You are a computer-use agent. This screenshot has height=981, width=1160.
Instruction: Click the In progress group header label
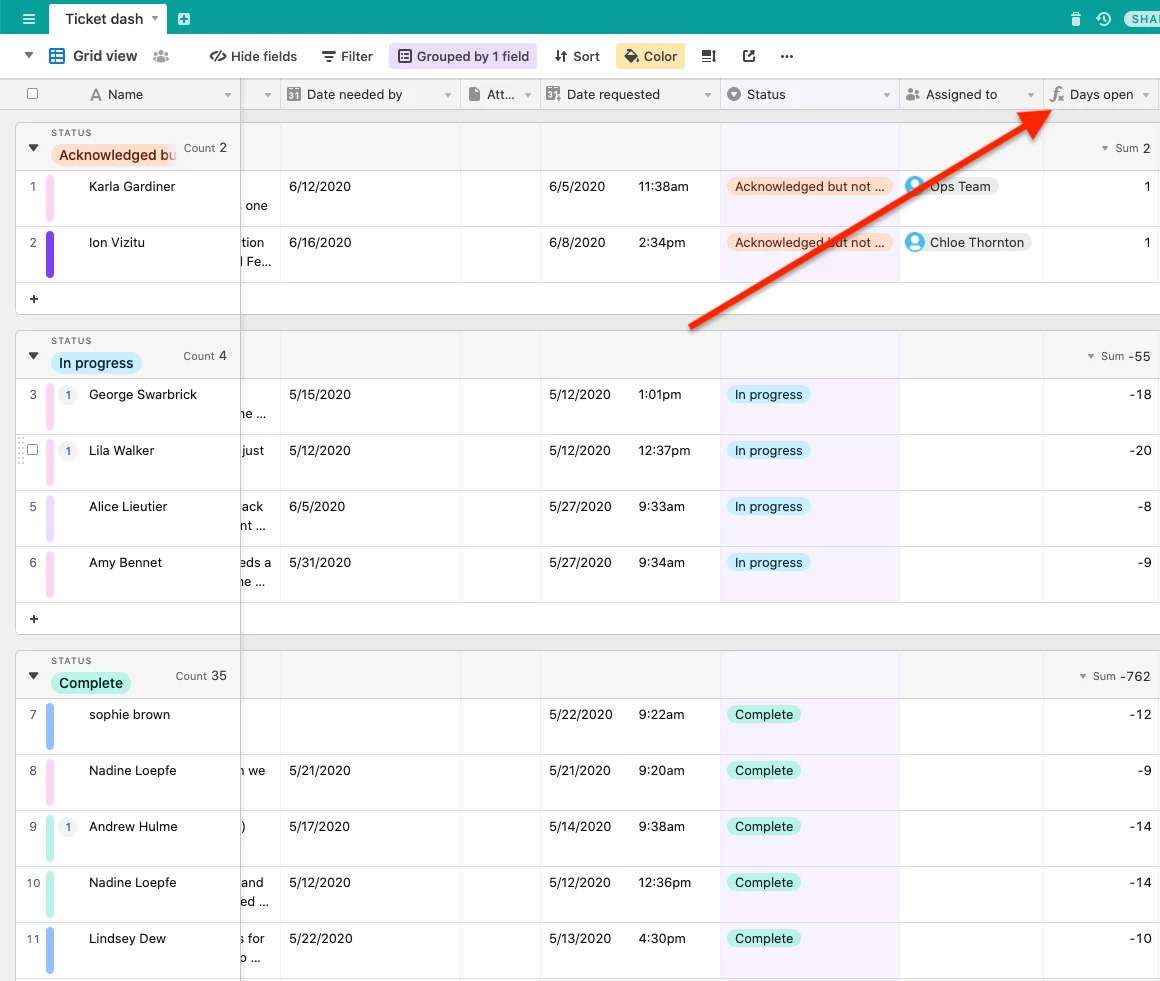click(96, 363)
